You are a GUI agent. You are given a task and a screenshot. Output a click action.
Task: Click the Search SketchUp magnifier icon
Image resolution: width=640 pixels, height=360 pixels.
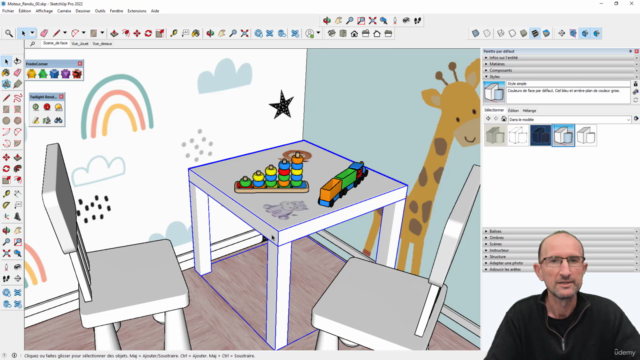9,33
